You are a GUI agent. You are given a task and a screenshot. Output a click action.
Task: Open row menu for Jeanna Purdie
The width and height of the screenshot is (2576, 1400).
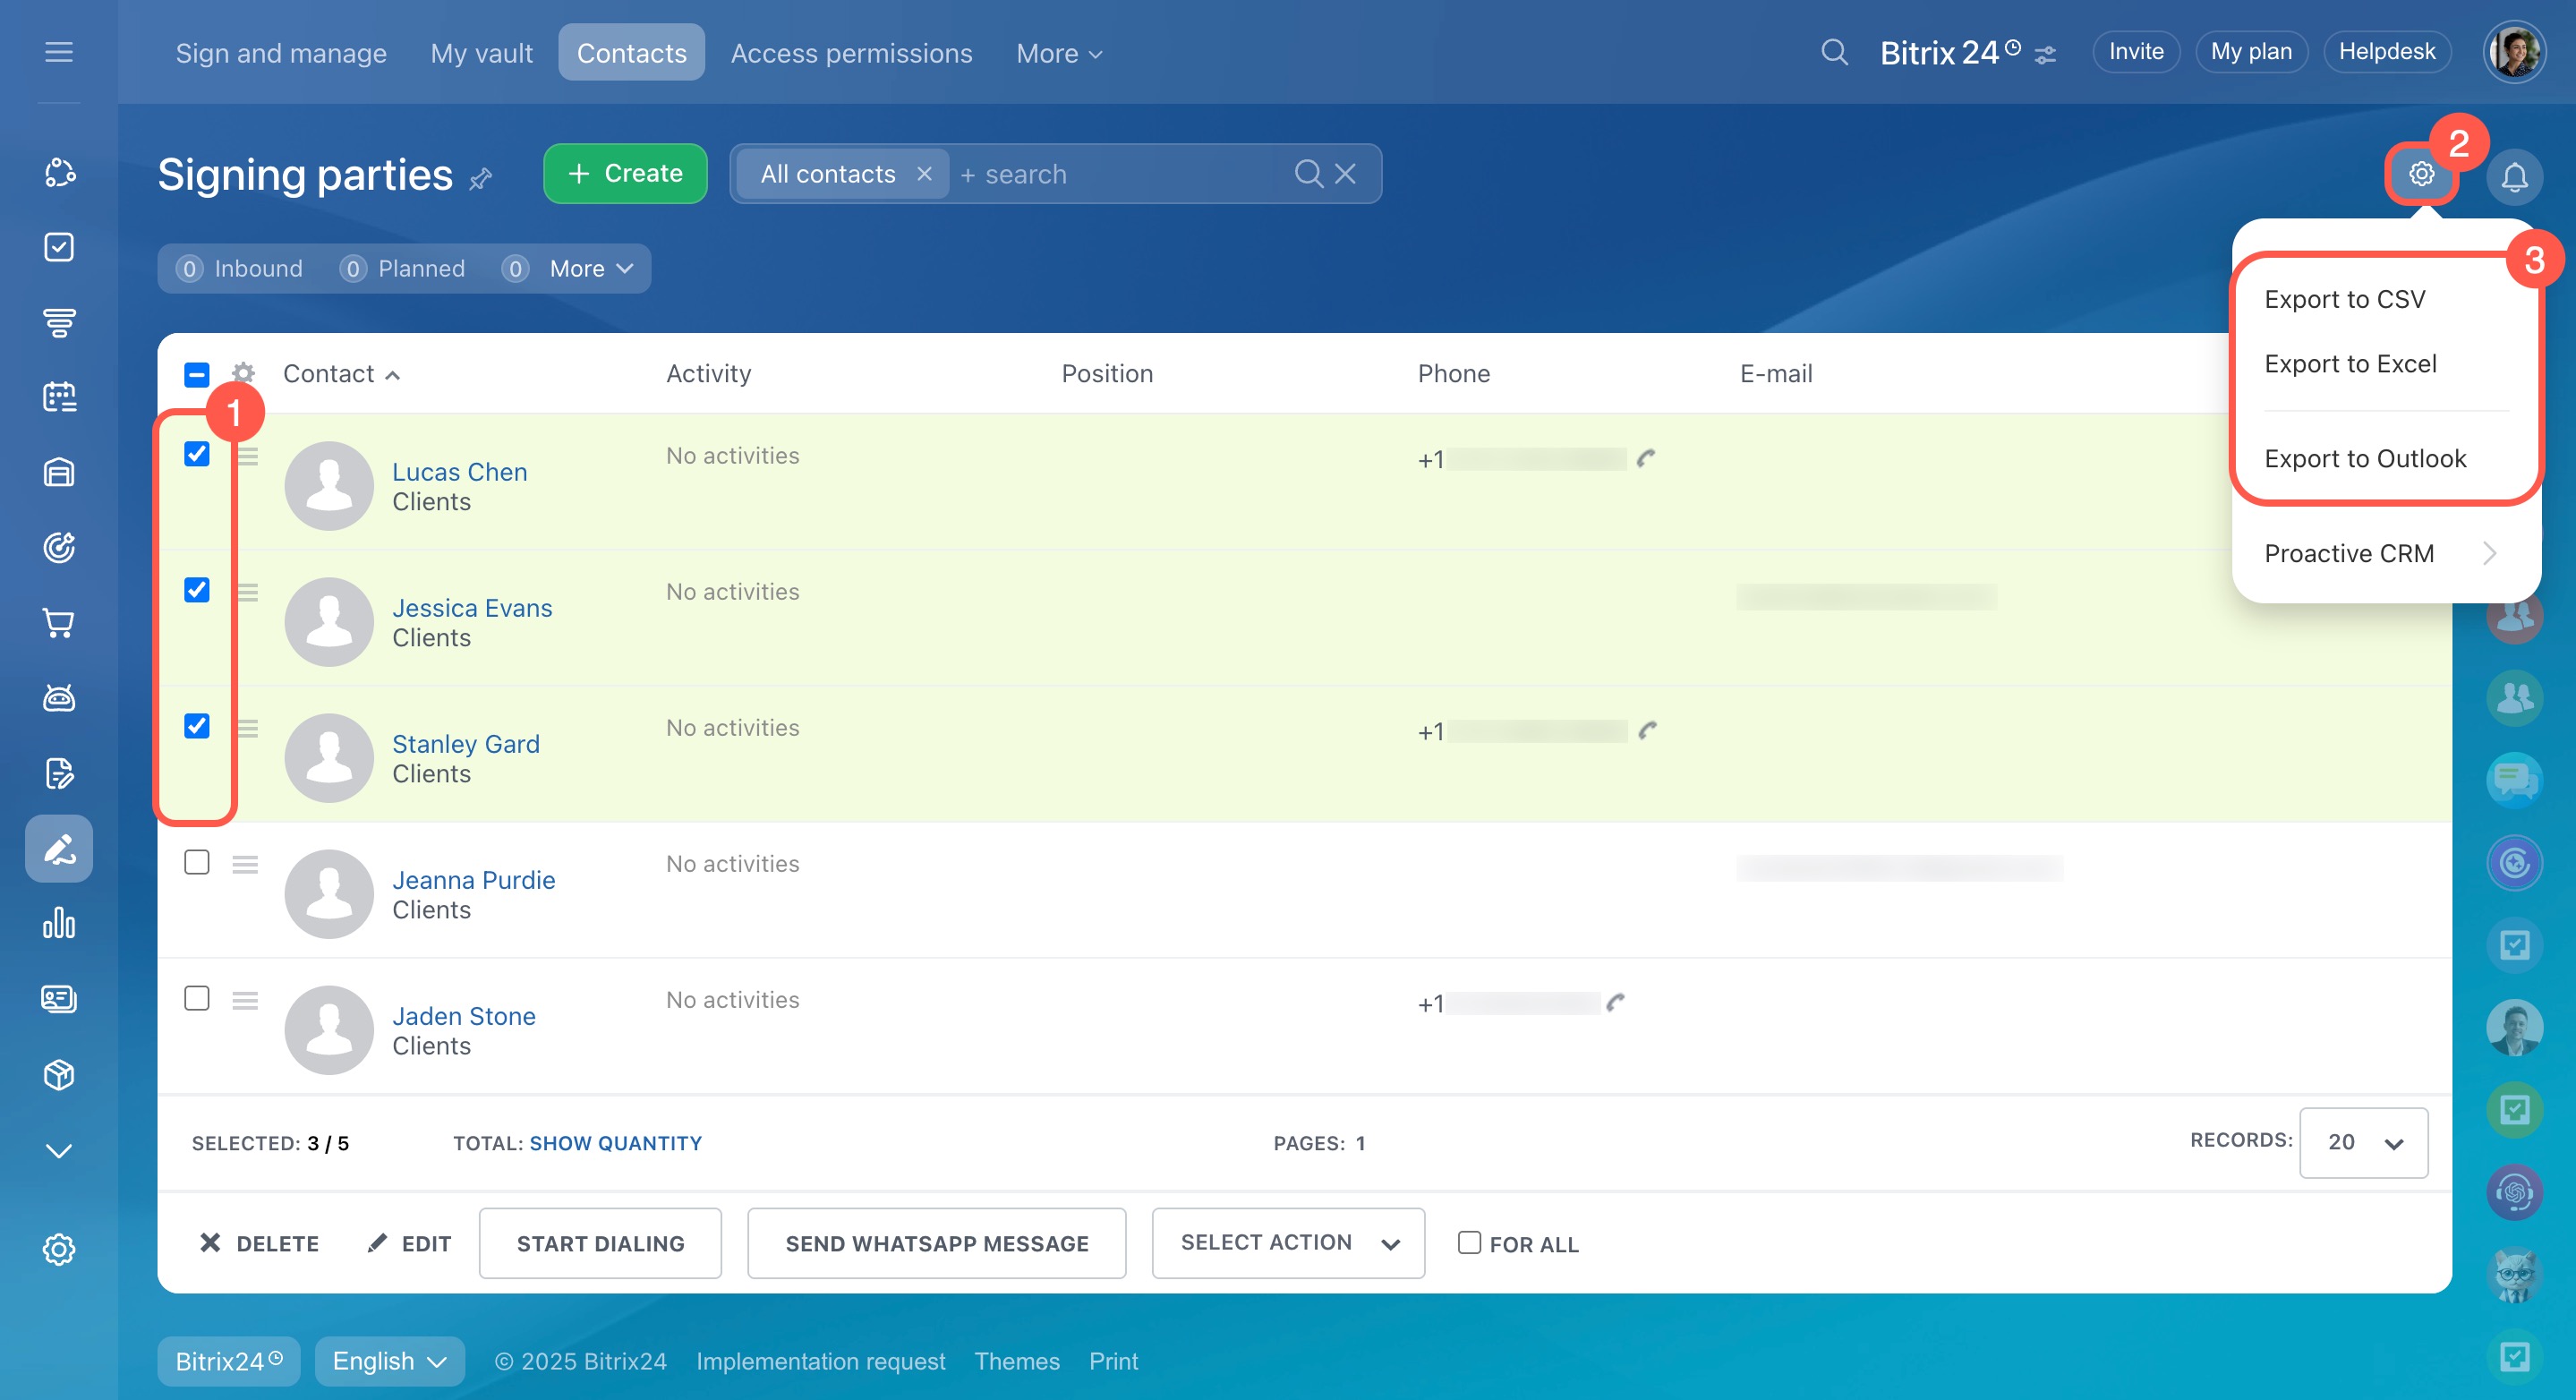245,864
